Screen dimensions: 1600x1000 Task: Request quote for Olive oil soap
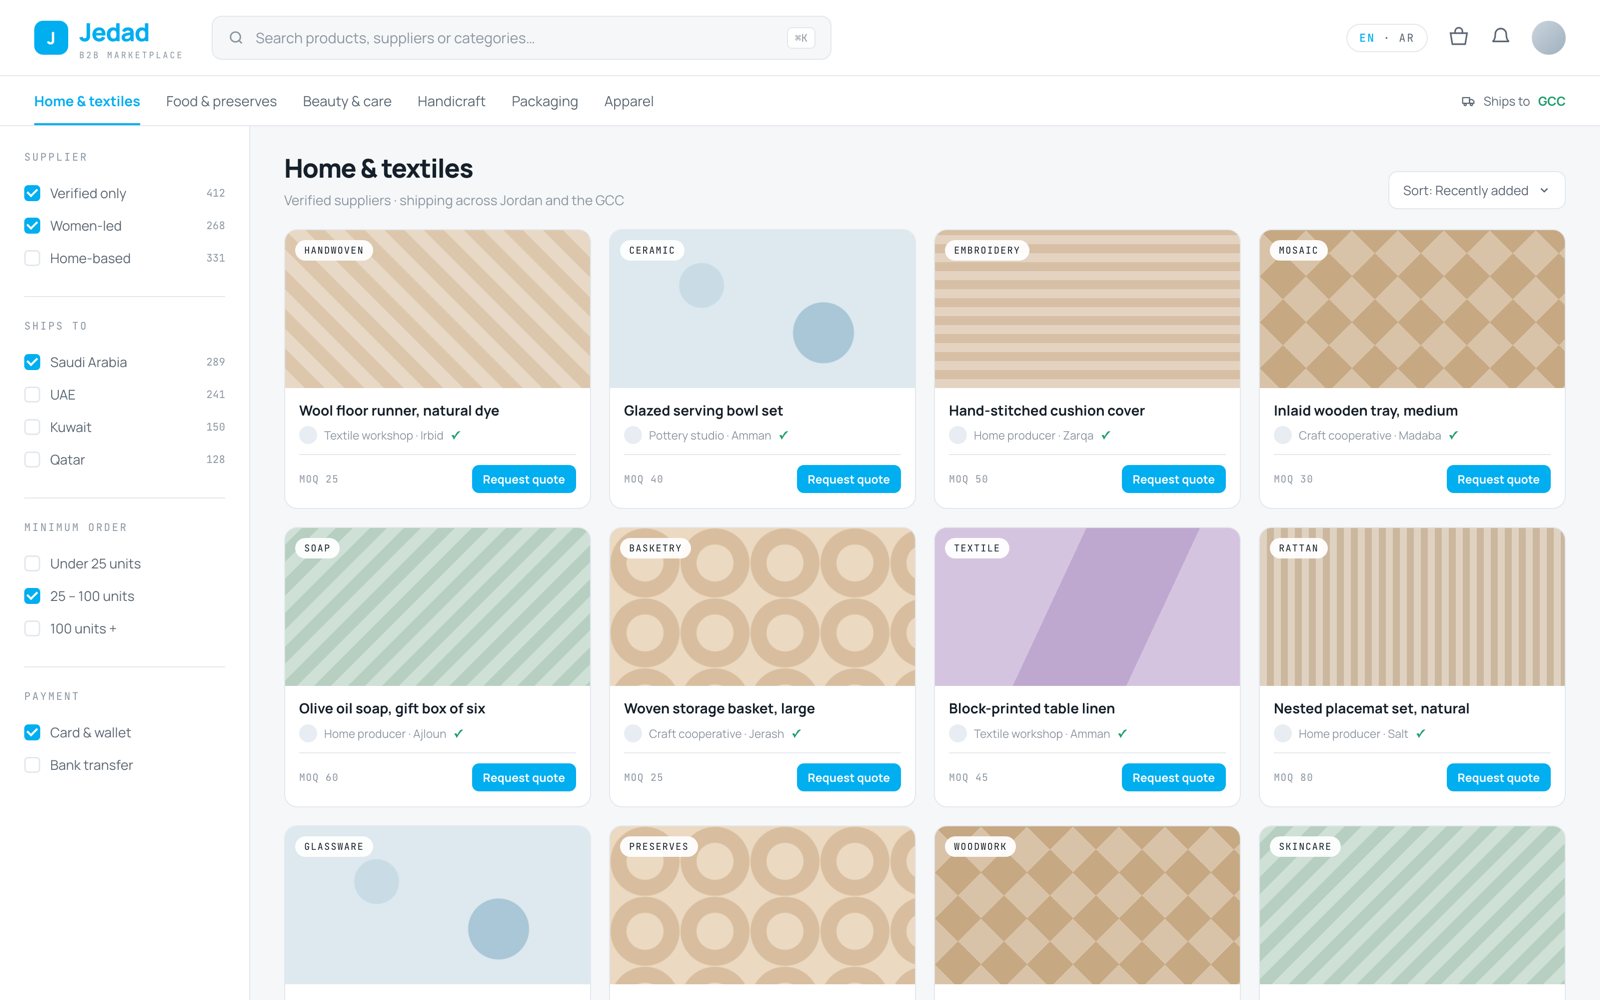524,777
